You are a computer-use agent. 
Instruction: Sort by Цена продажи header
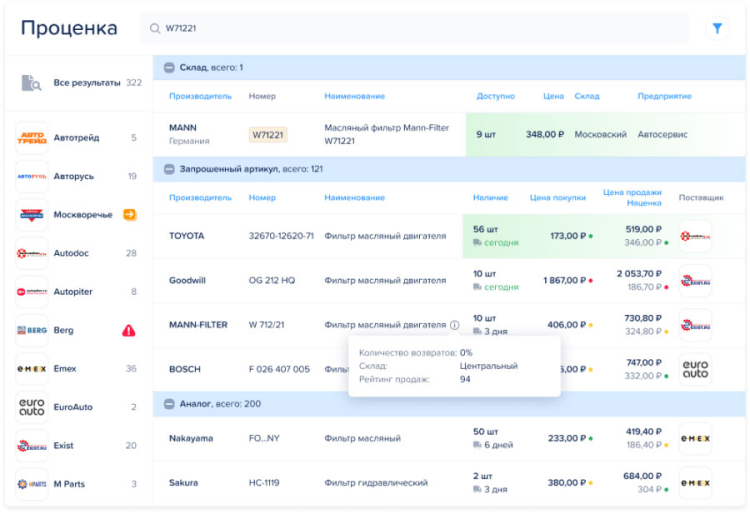[x=632, y=192]
